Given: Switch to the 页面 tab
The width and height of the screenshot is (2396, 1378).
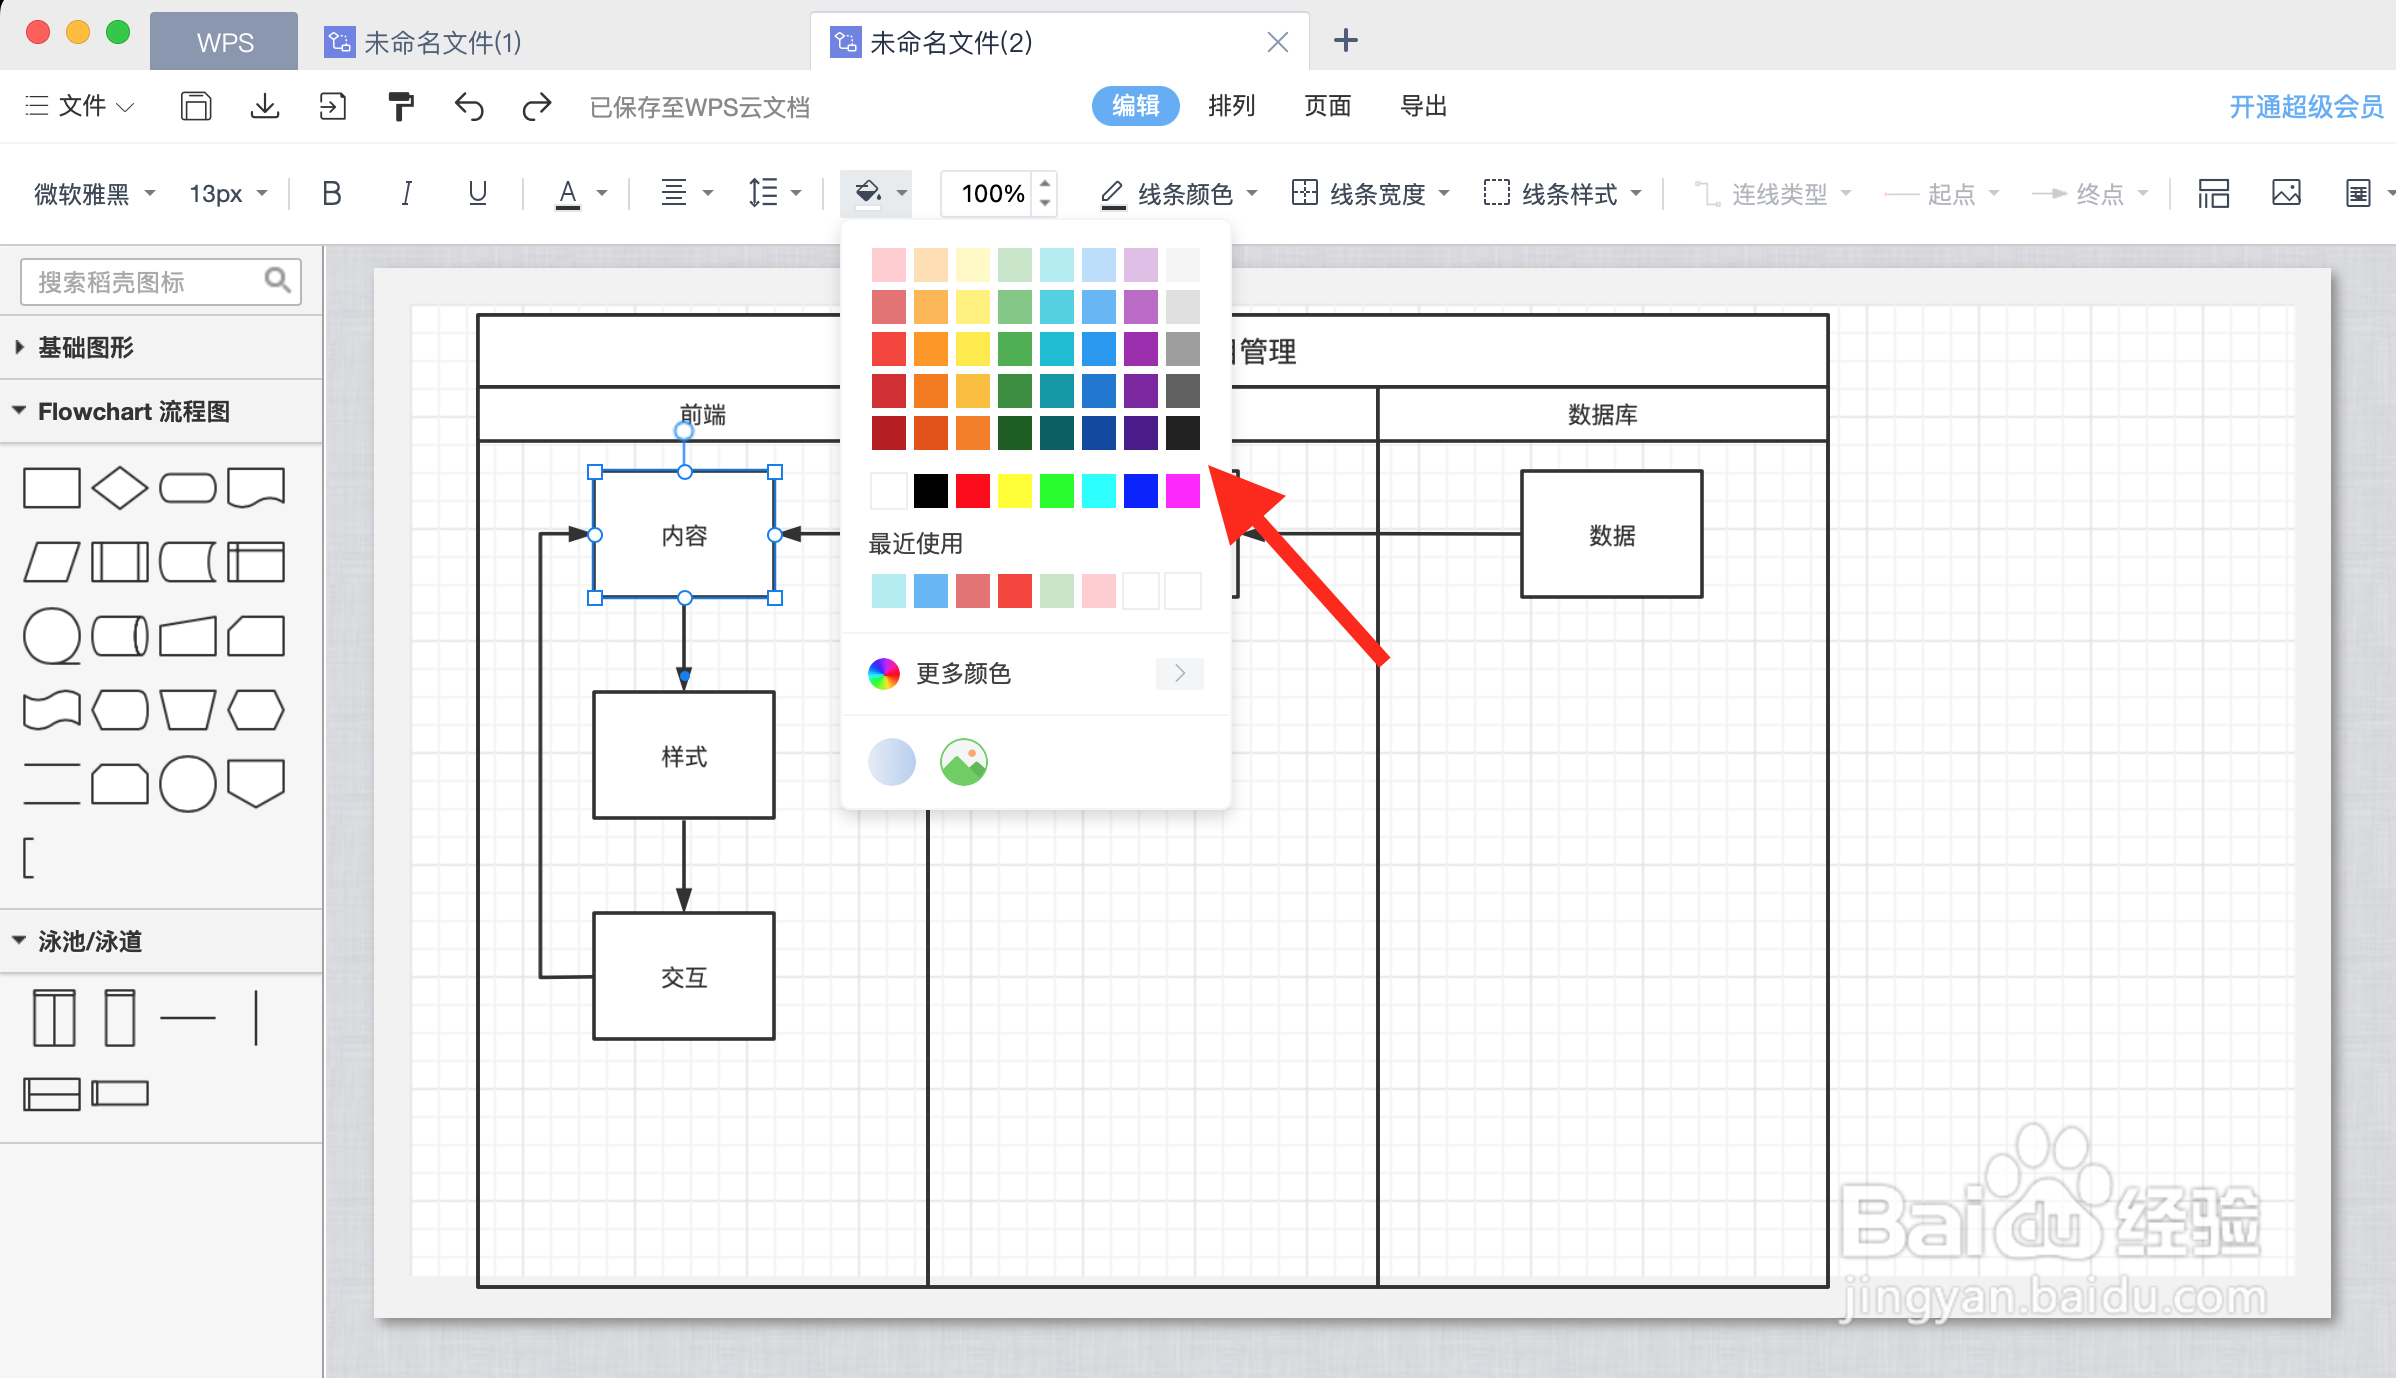Looking at the screenshot, I should [1328, 106].
